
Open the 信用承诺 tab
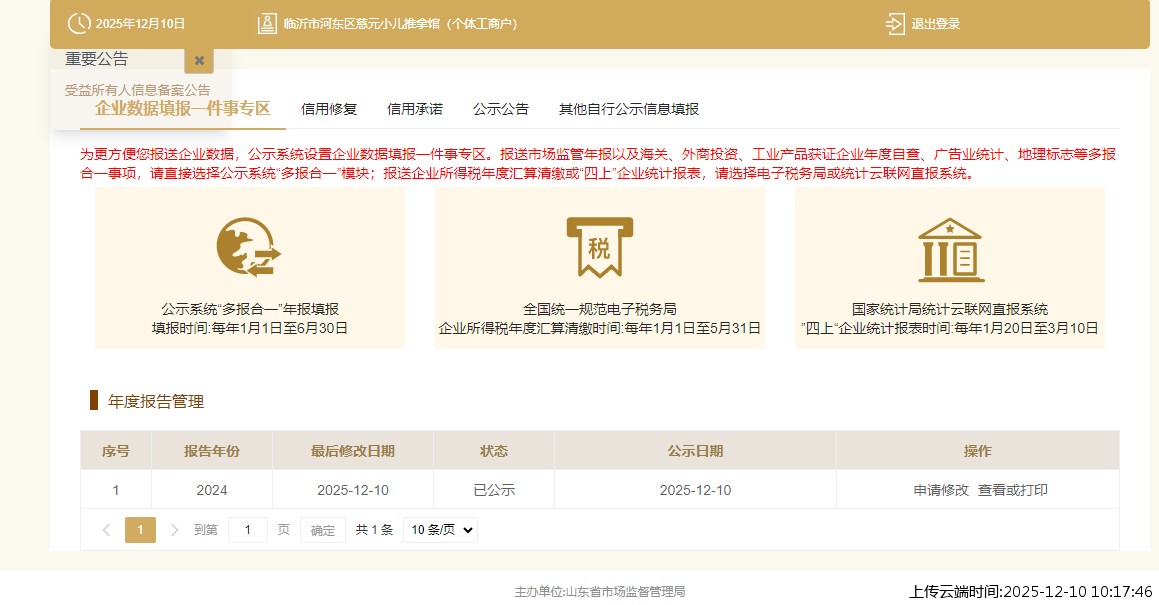[x=414, y=109]
